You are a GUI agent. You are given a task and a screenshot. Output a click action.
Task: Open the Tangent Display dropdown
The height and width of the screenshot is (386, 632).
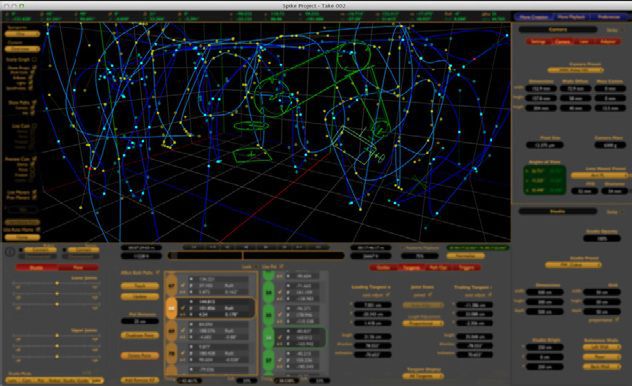pos(423,376)
